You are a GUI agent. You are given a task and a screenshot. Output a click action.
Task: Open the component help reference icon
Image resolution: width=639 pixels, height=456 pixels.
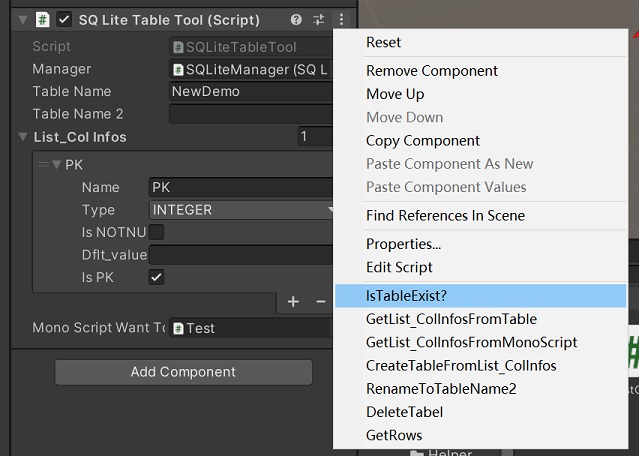[296, 19]
